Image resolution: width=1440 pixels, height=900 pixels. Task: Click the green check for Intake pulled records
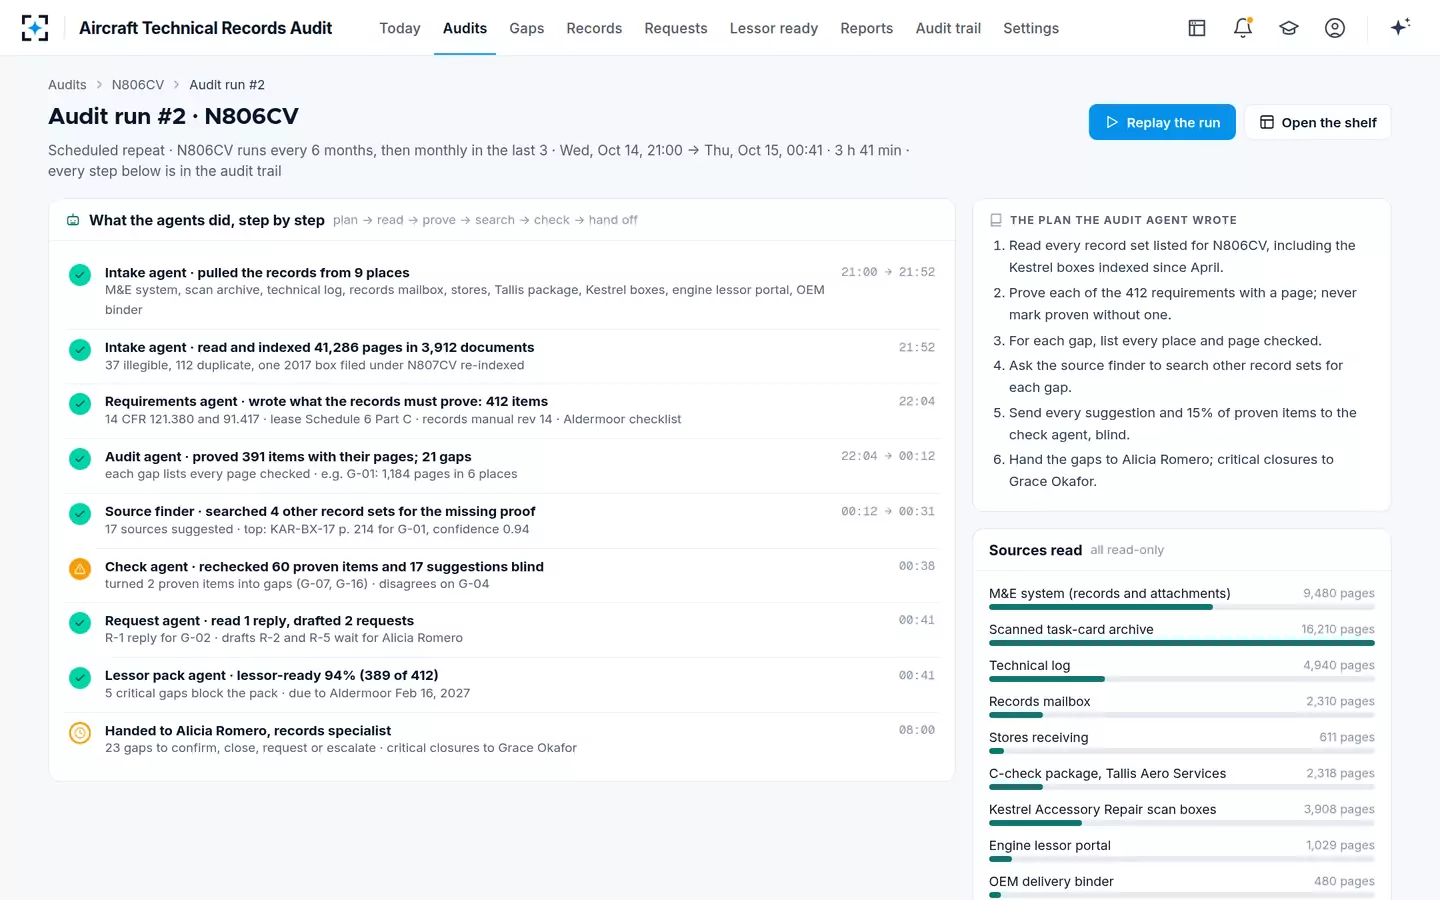[80, 275]
